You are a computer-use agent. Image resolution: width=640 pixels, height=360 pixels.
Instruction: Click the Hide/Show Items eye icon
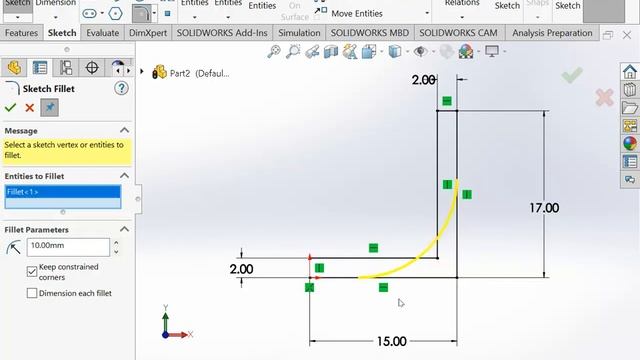[x=420, y=52]
